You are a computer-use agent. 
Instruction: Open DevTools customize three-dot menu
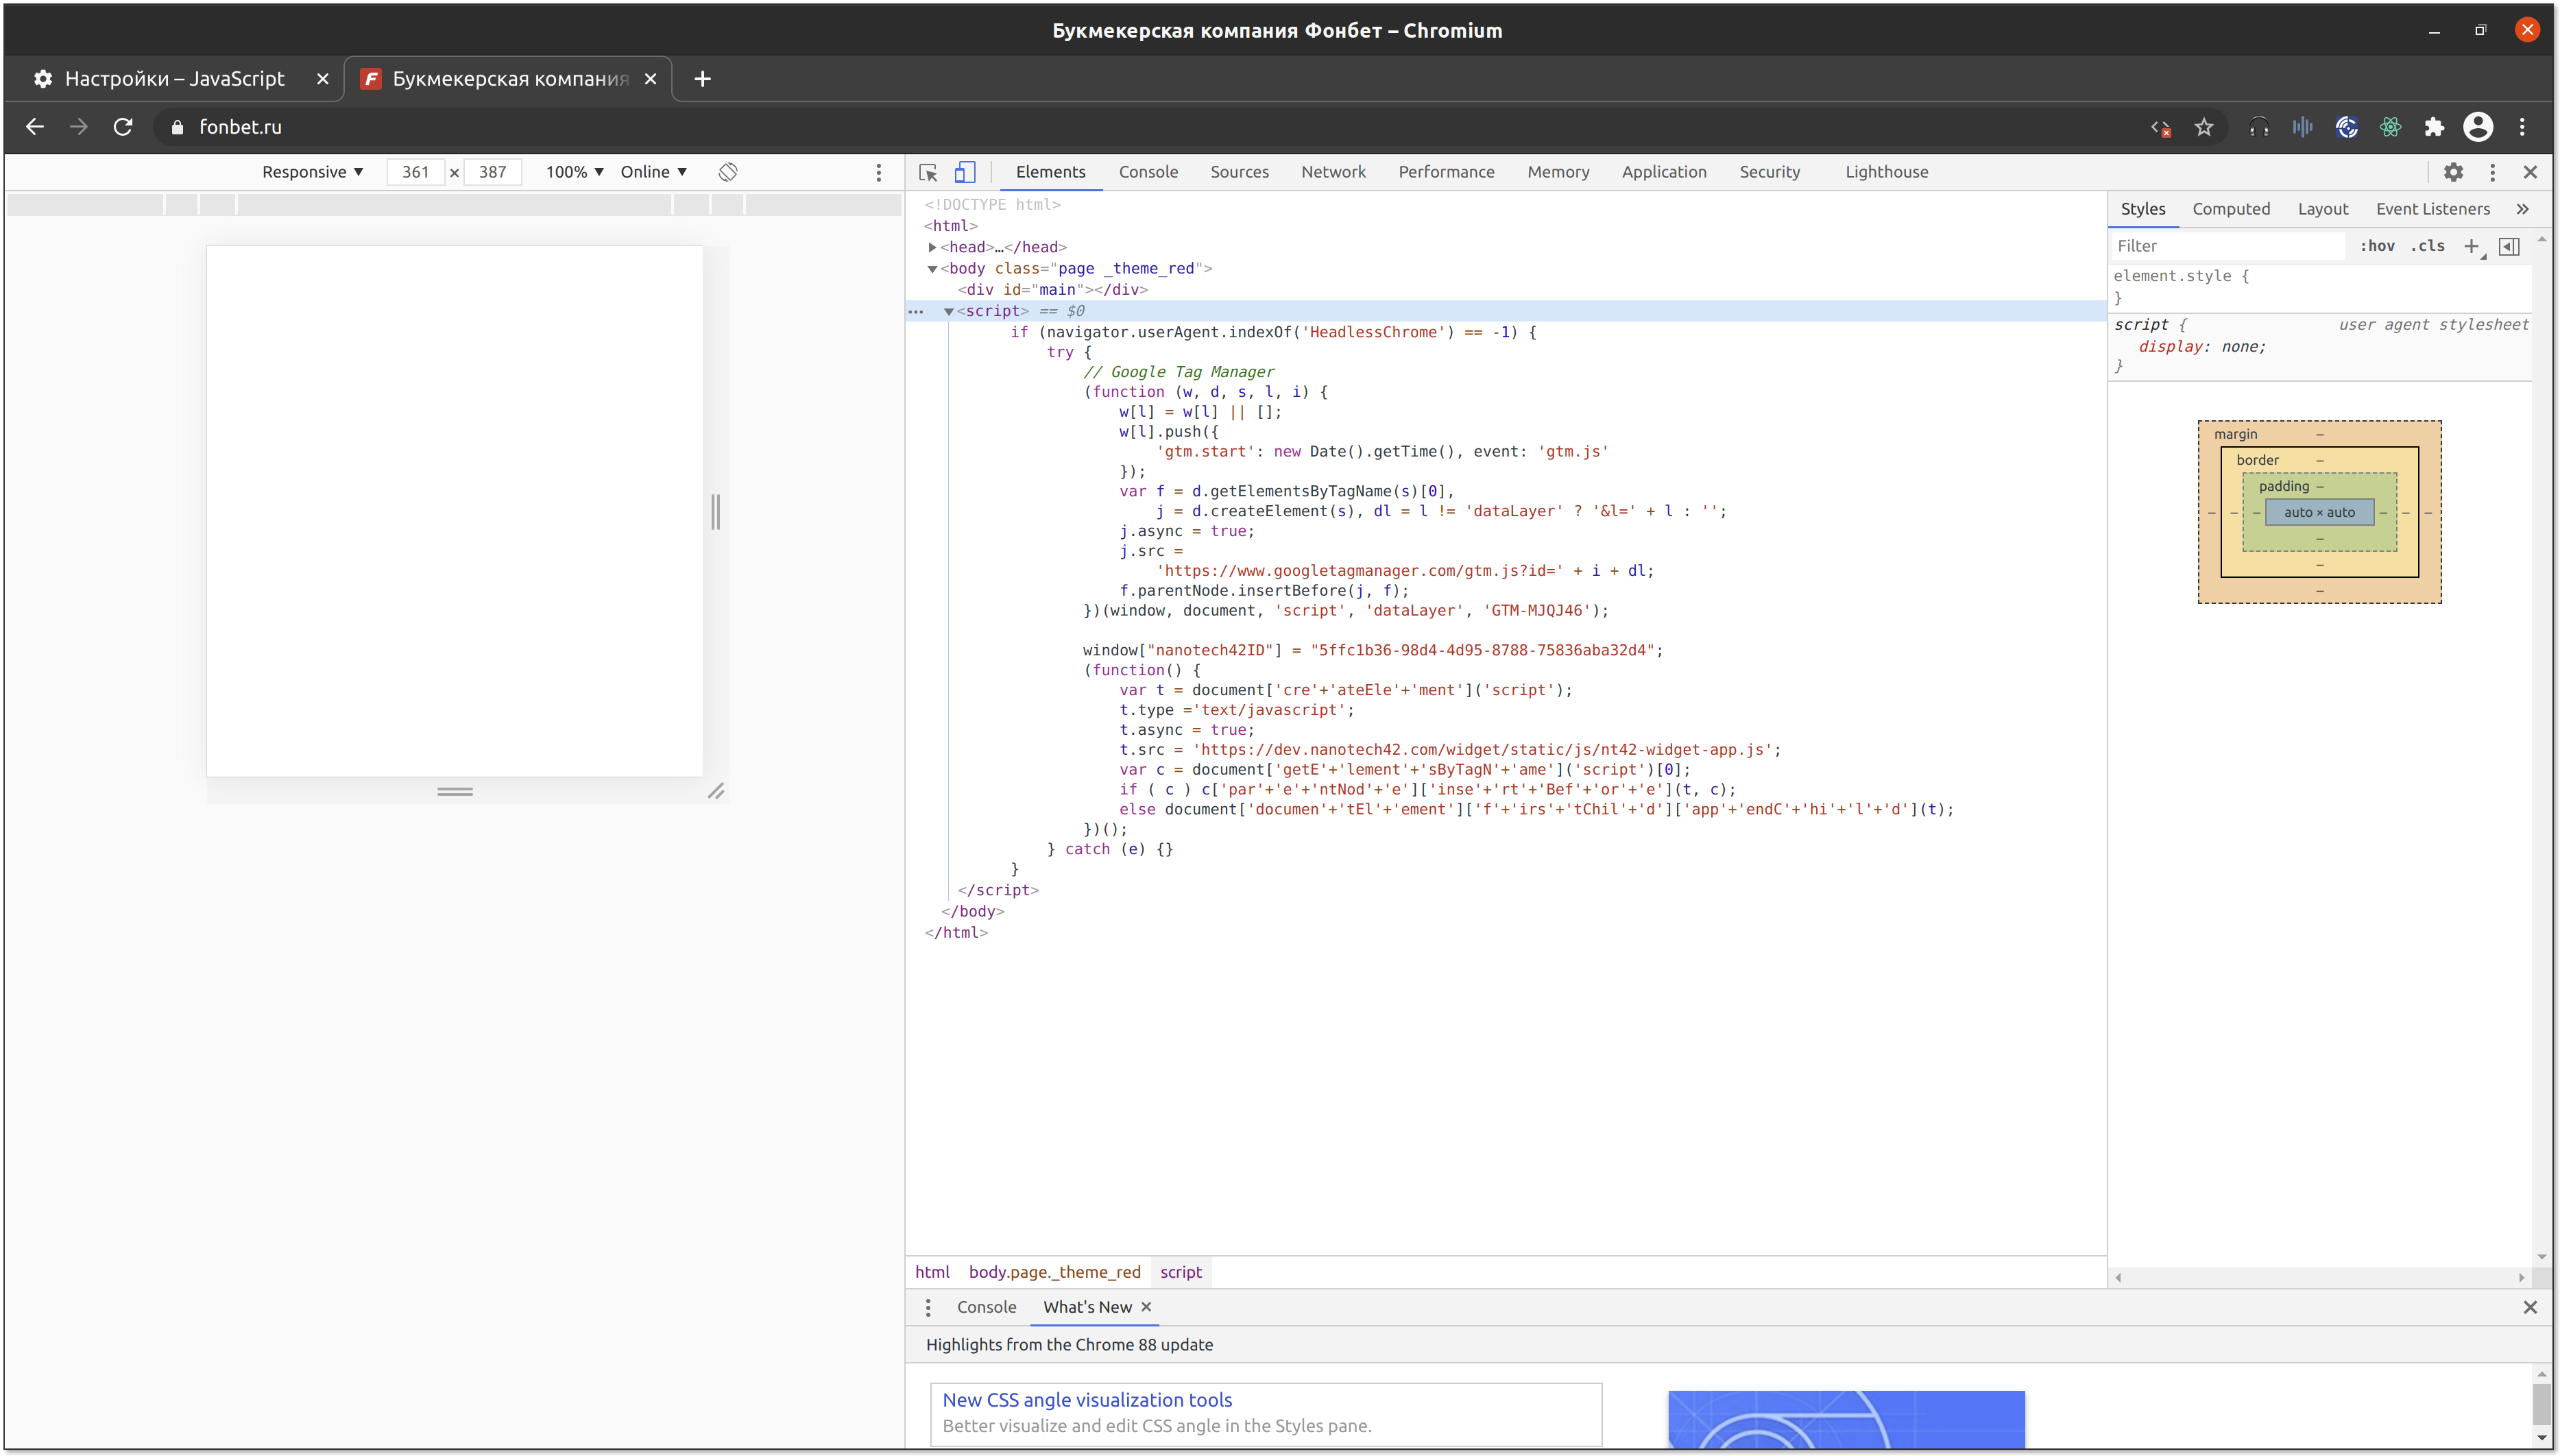tap(2492, 172)
